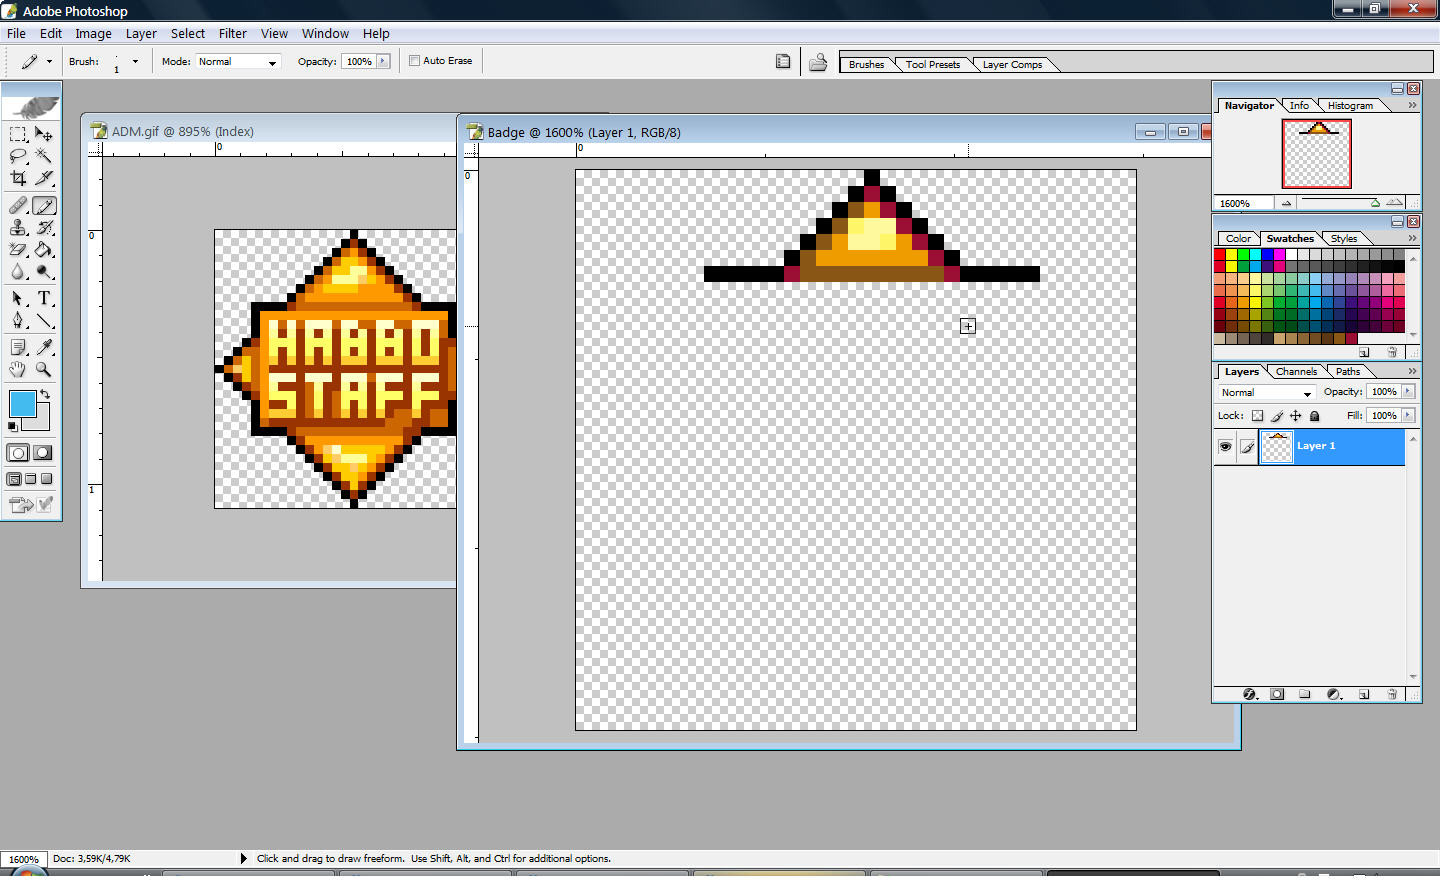Select the Move tool
The height and width of the screenshot is (884, 1456).
coord(44,135)
